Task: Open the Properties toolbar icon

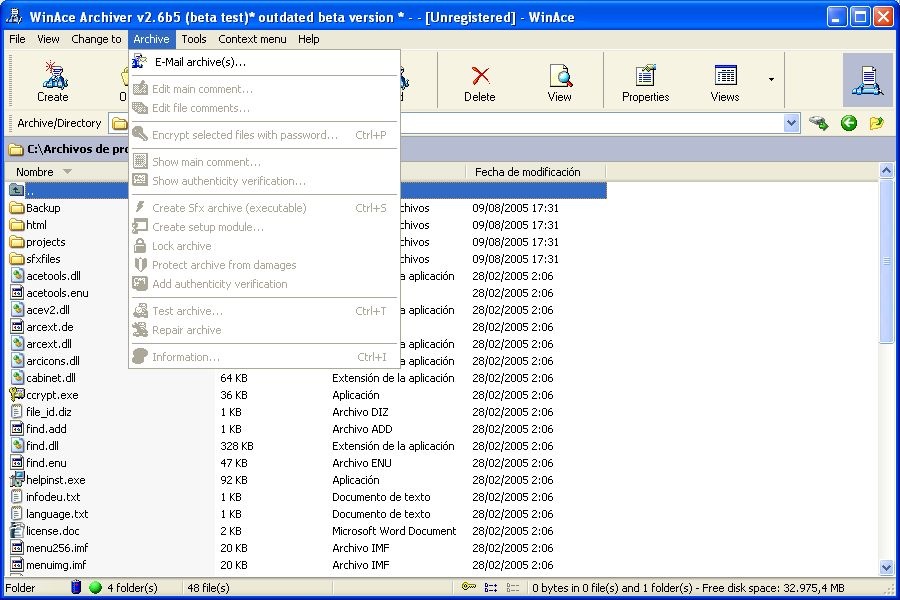Action: click(x=645, y=81)
